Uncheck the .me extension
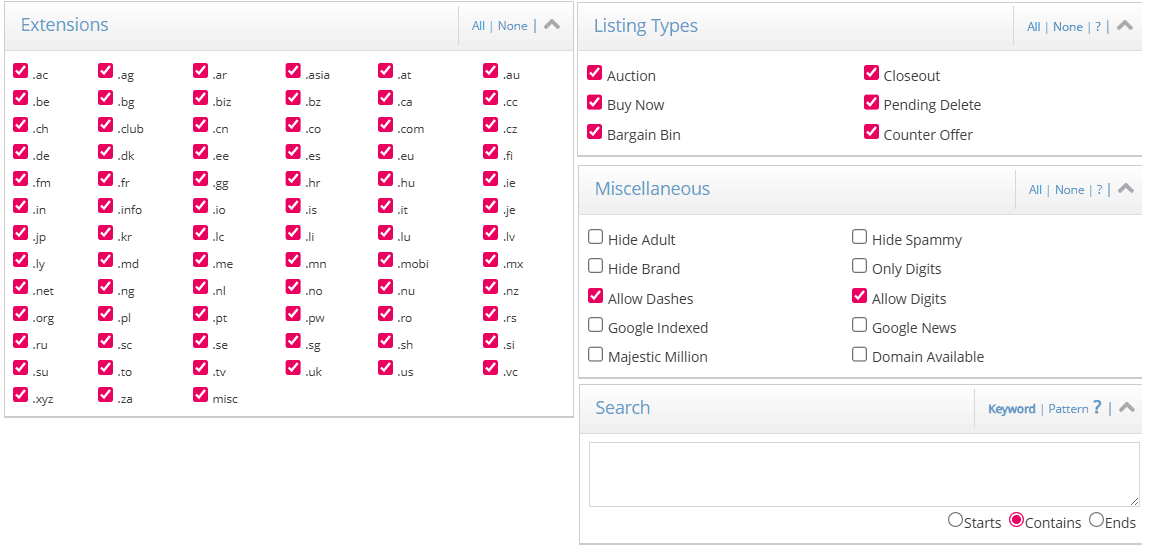Viewport: 1151px width, 549px height. [x=200, y=260]
